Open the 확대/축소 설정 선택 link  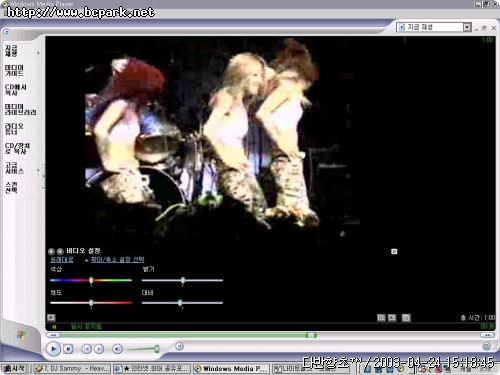click(x=117, y=259)
